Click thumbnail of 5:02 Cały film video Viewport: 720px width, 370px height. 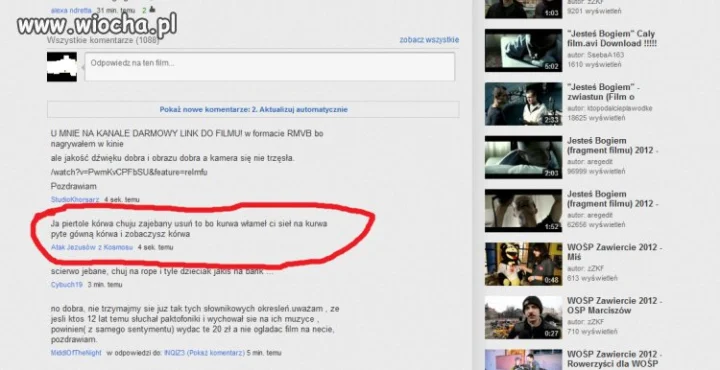[523, 50]
